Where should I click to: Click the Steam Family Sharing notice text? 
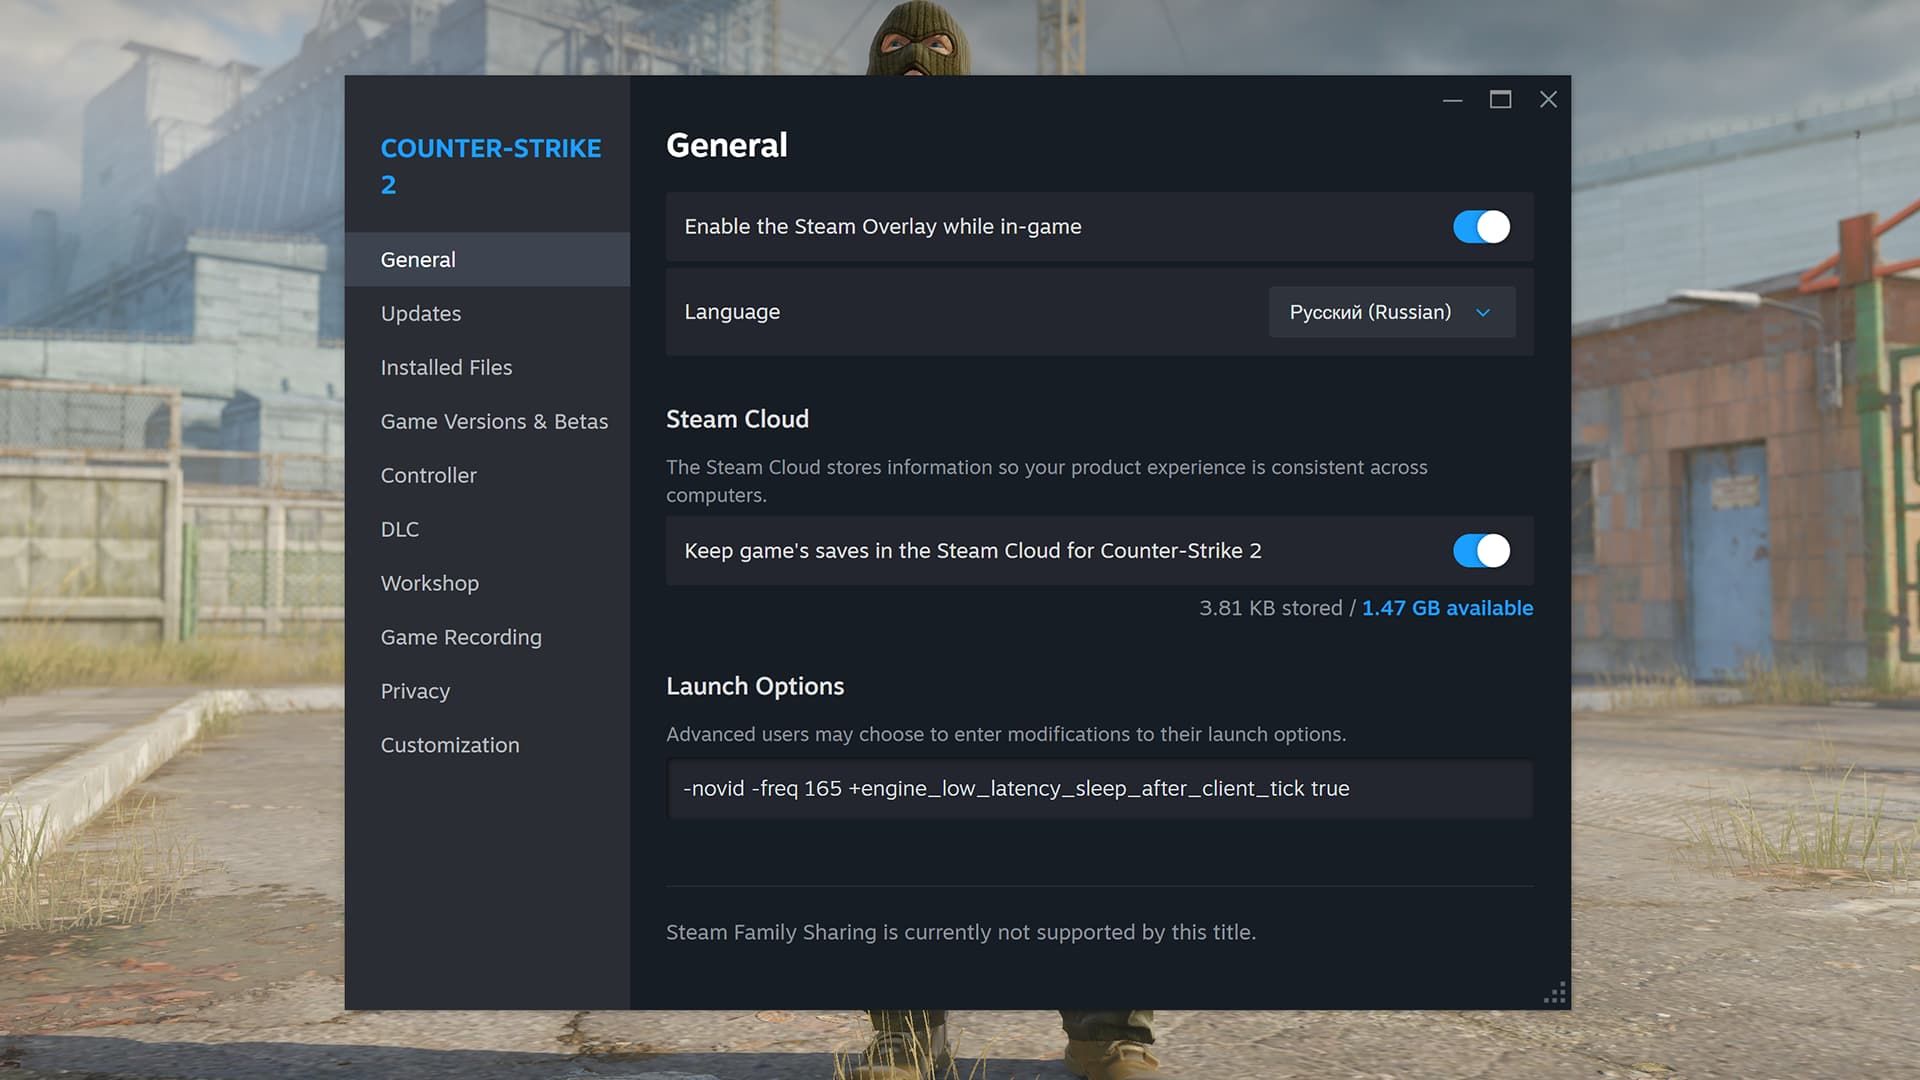[961, 932]
